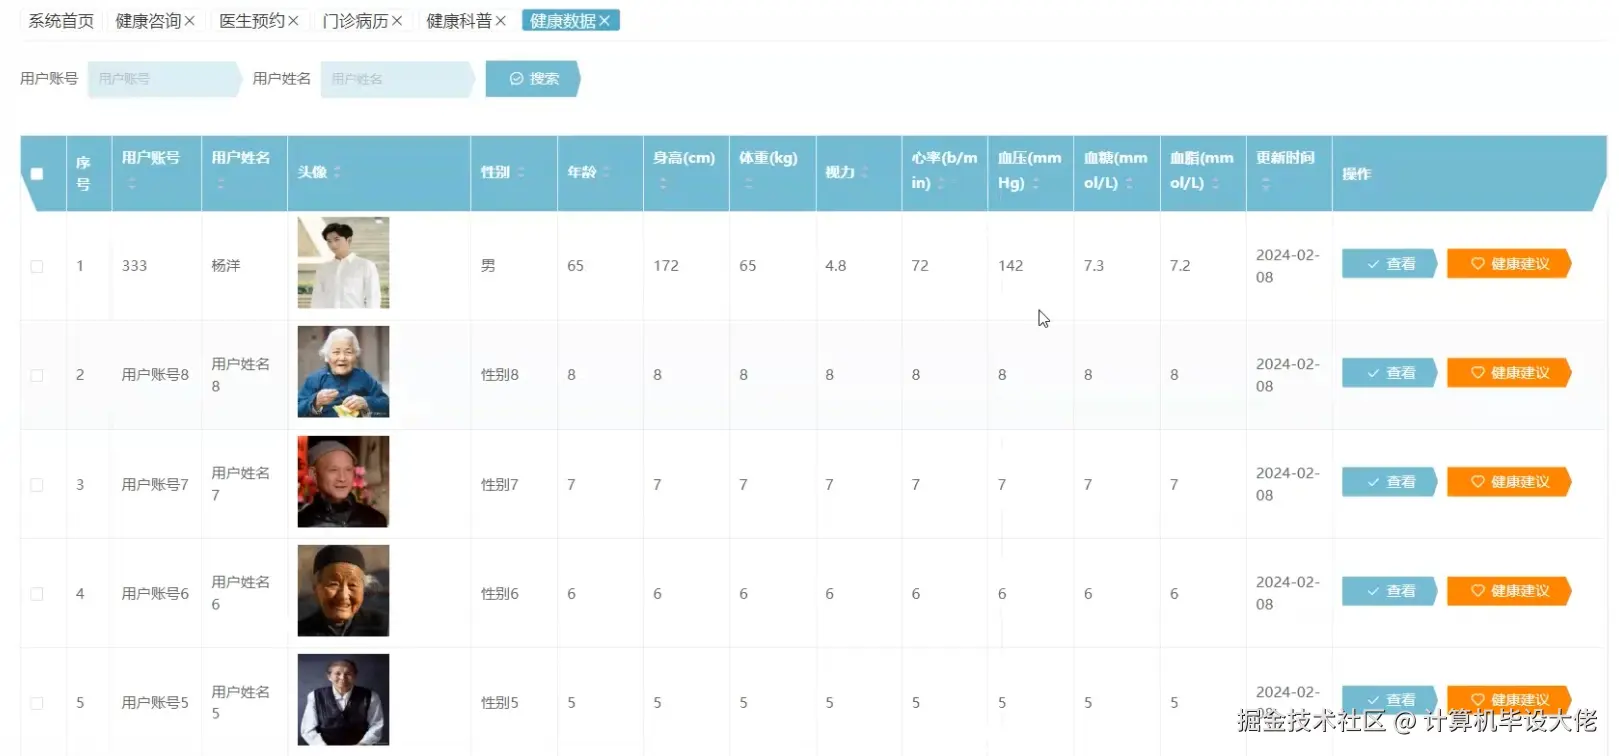Switch to the 医生预约 tab
The image size is (1619, 756).
pyautogui.click(x=252, y=21)
